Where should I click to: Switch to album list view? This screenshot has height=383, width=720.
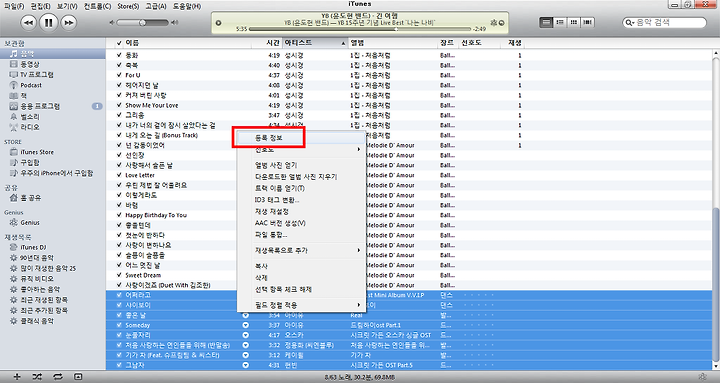[x=560, y=22]
